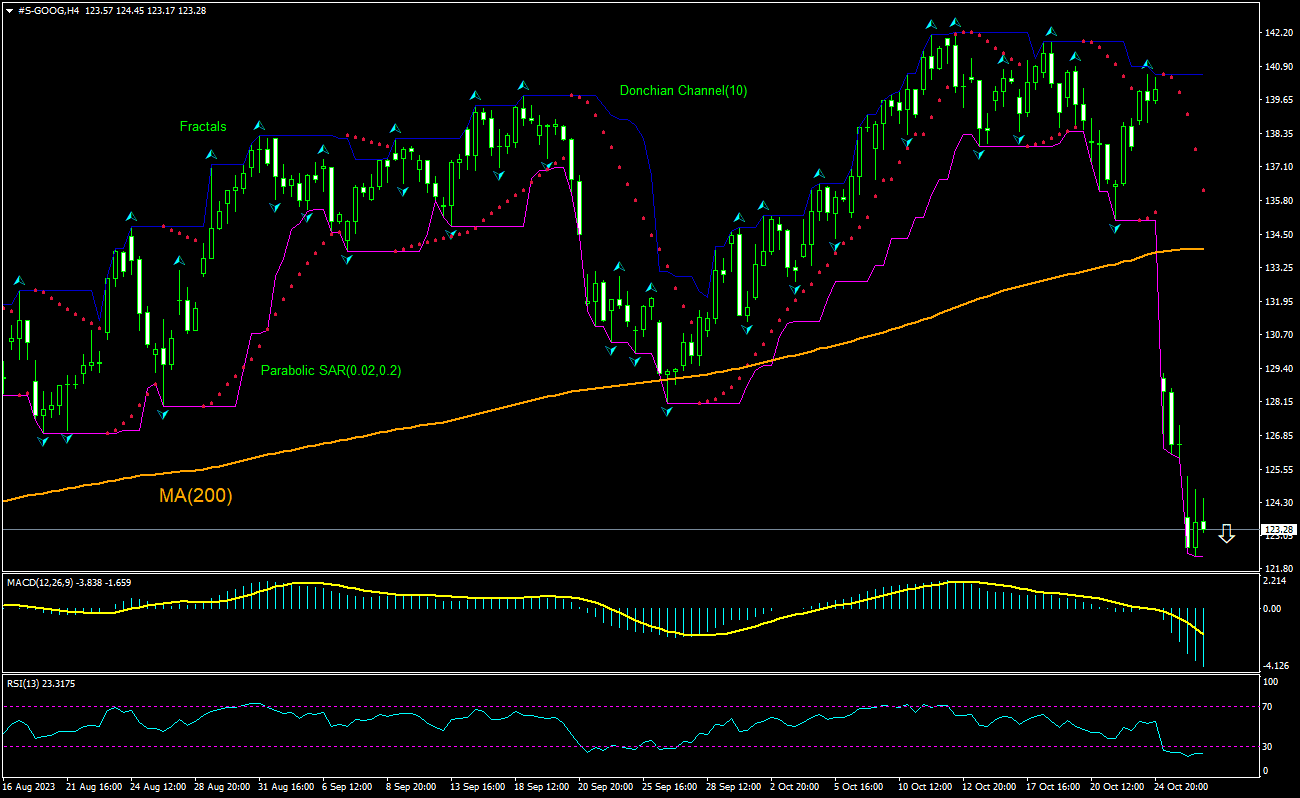Viewport: 1300px width, 798px height.
Task: Select the Donchian Channel(10) label
Action: tap(683, 90)
